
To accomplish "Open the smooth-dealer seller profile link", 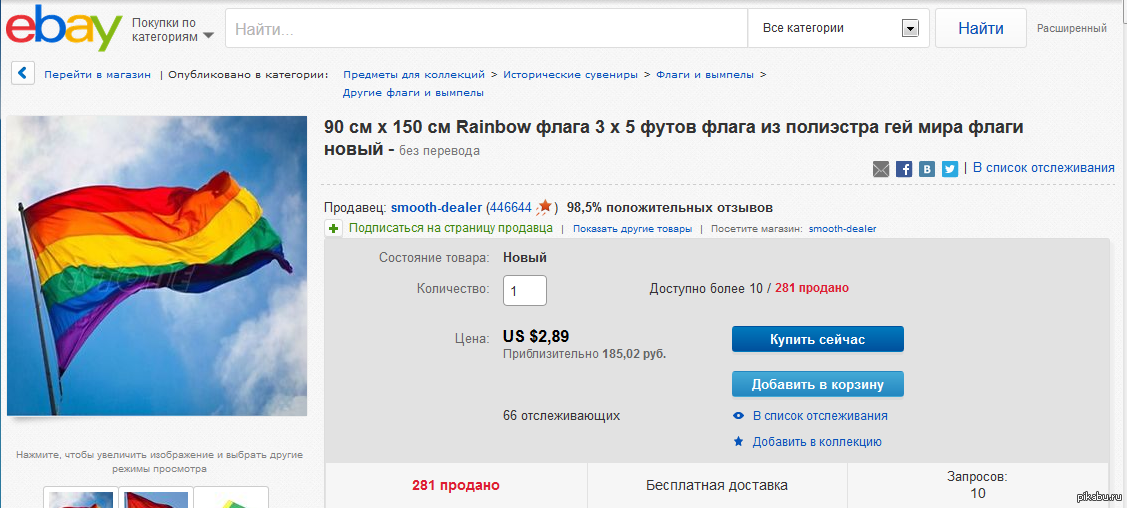I will coord(436,207).
